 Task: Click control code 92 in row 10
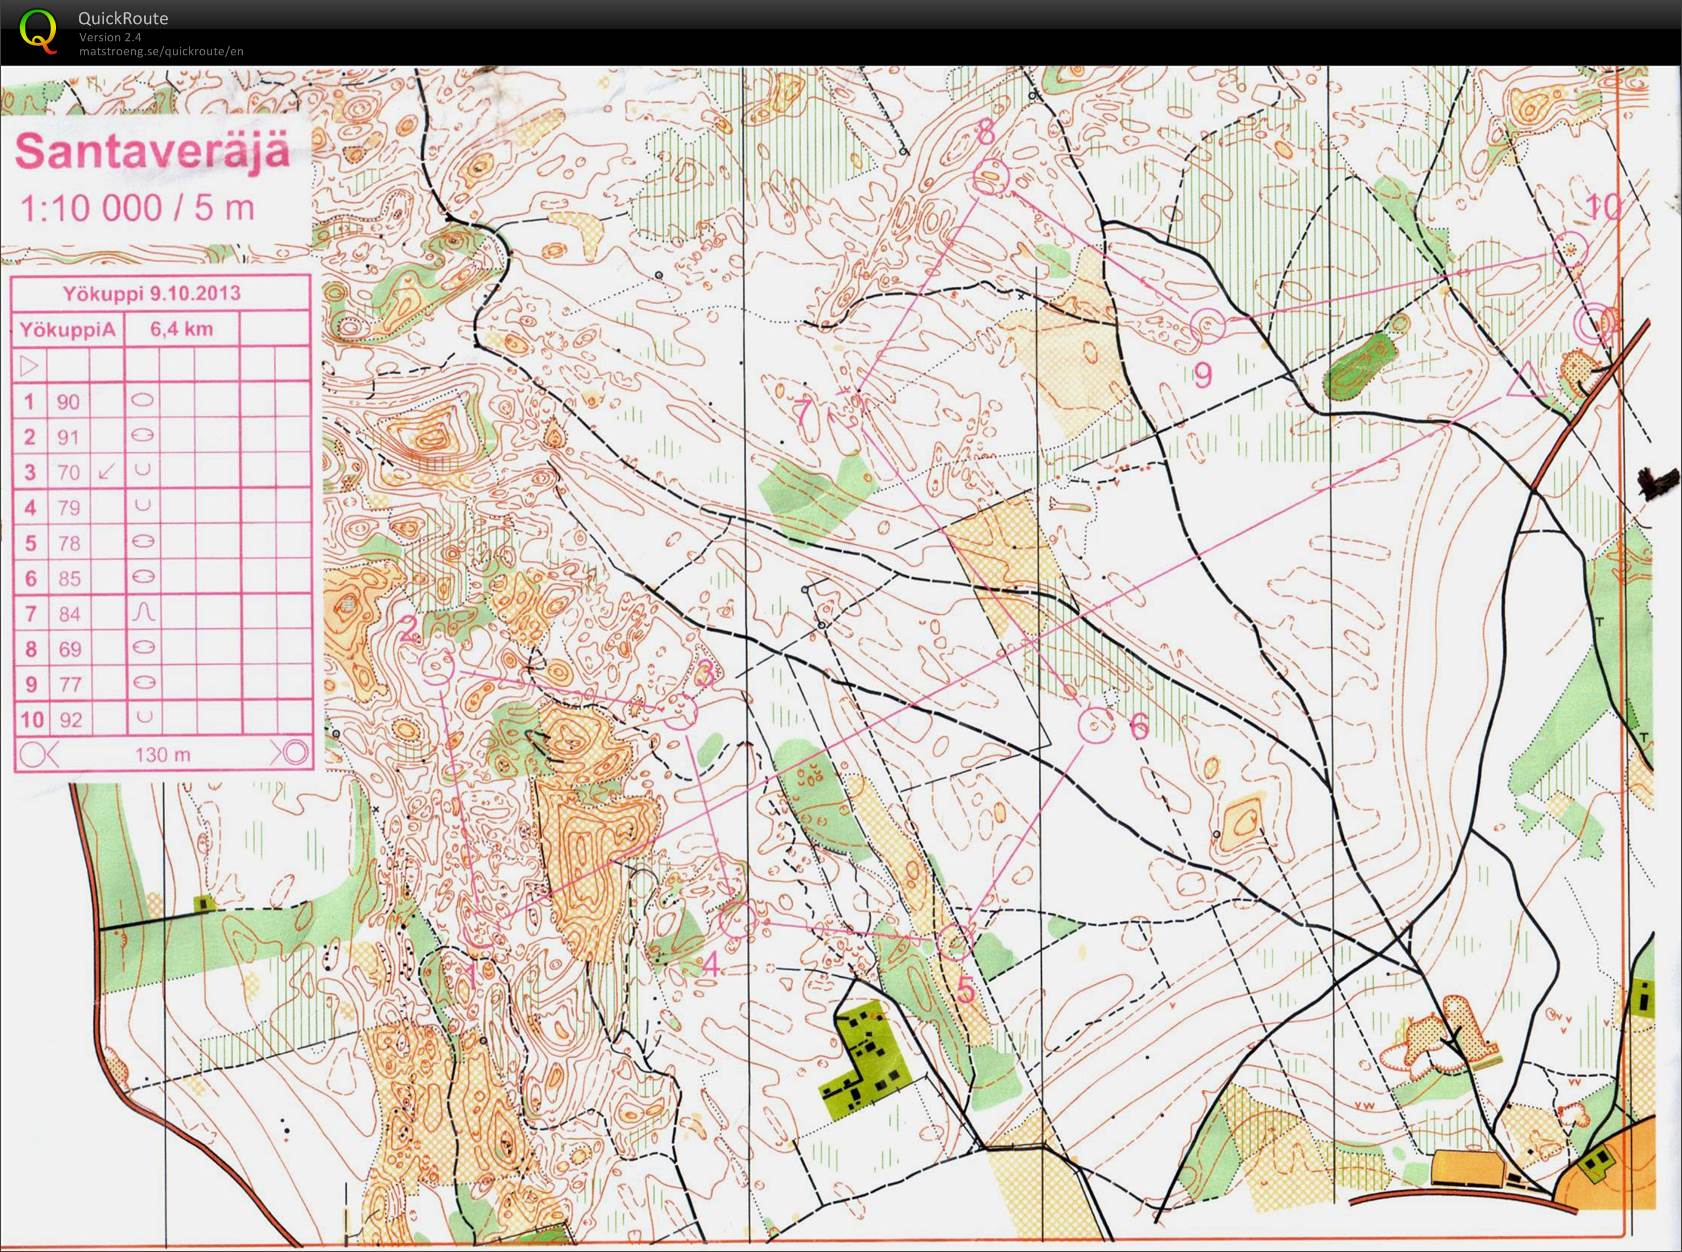tap(70, 720)
